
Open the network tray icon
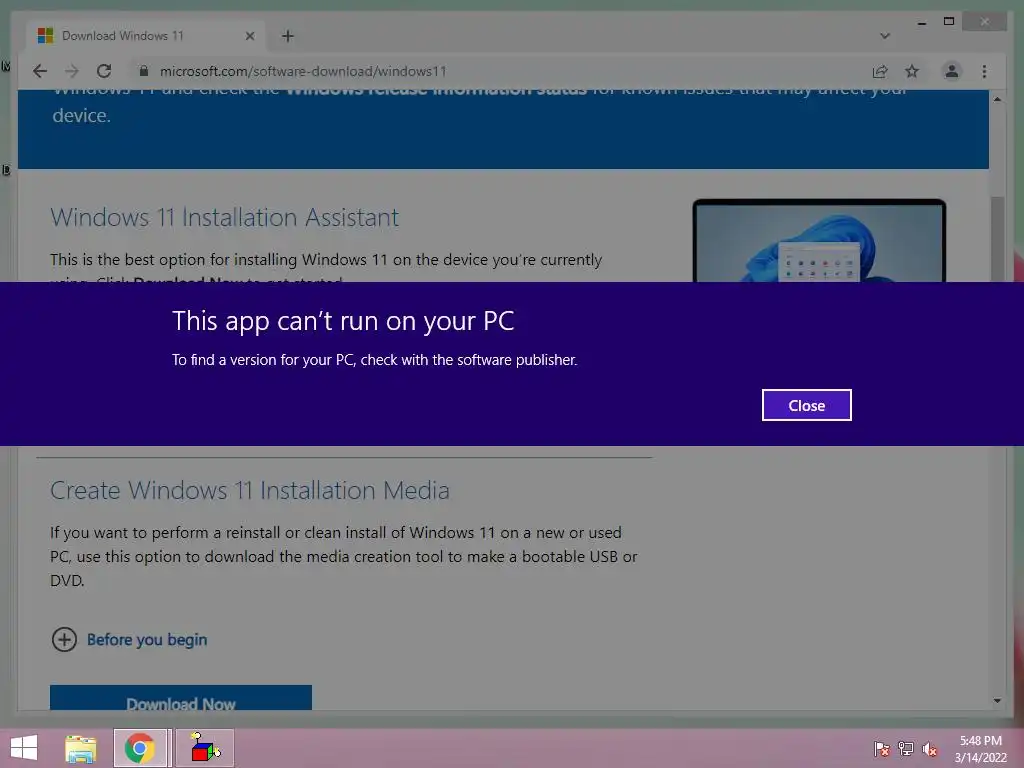coord(906,748)
